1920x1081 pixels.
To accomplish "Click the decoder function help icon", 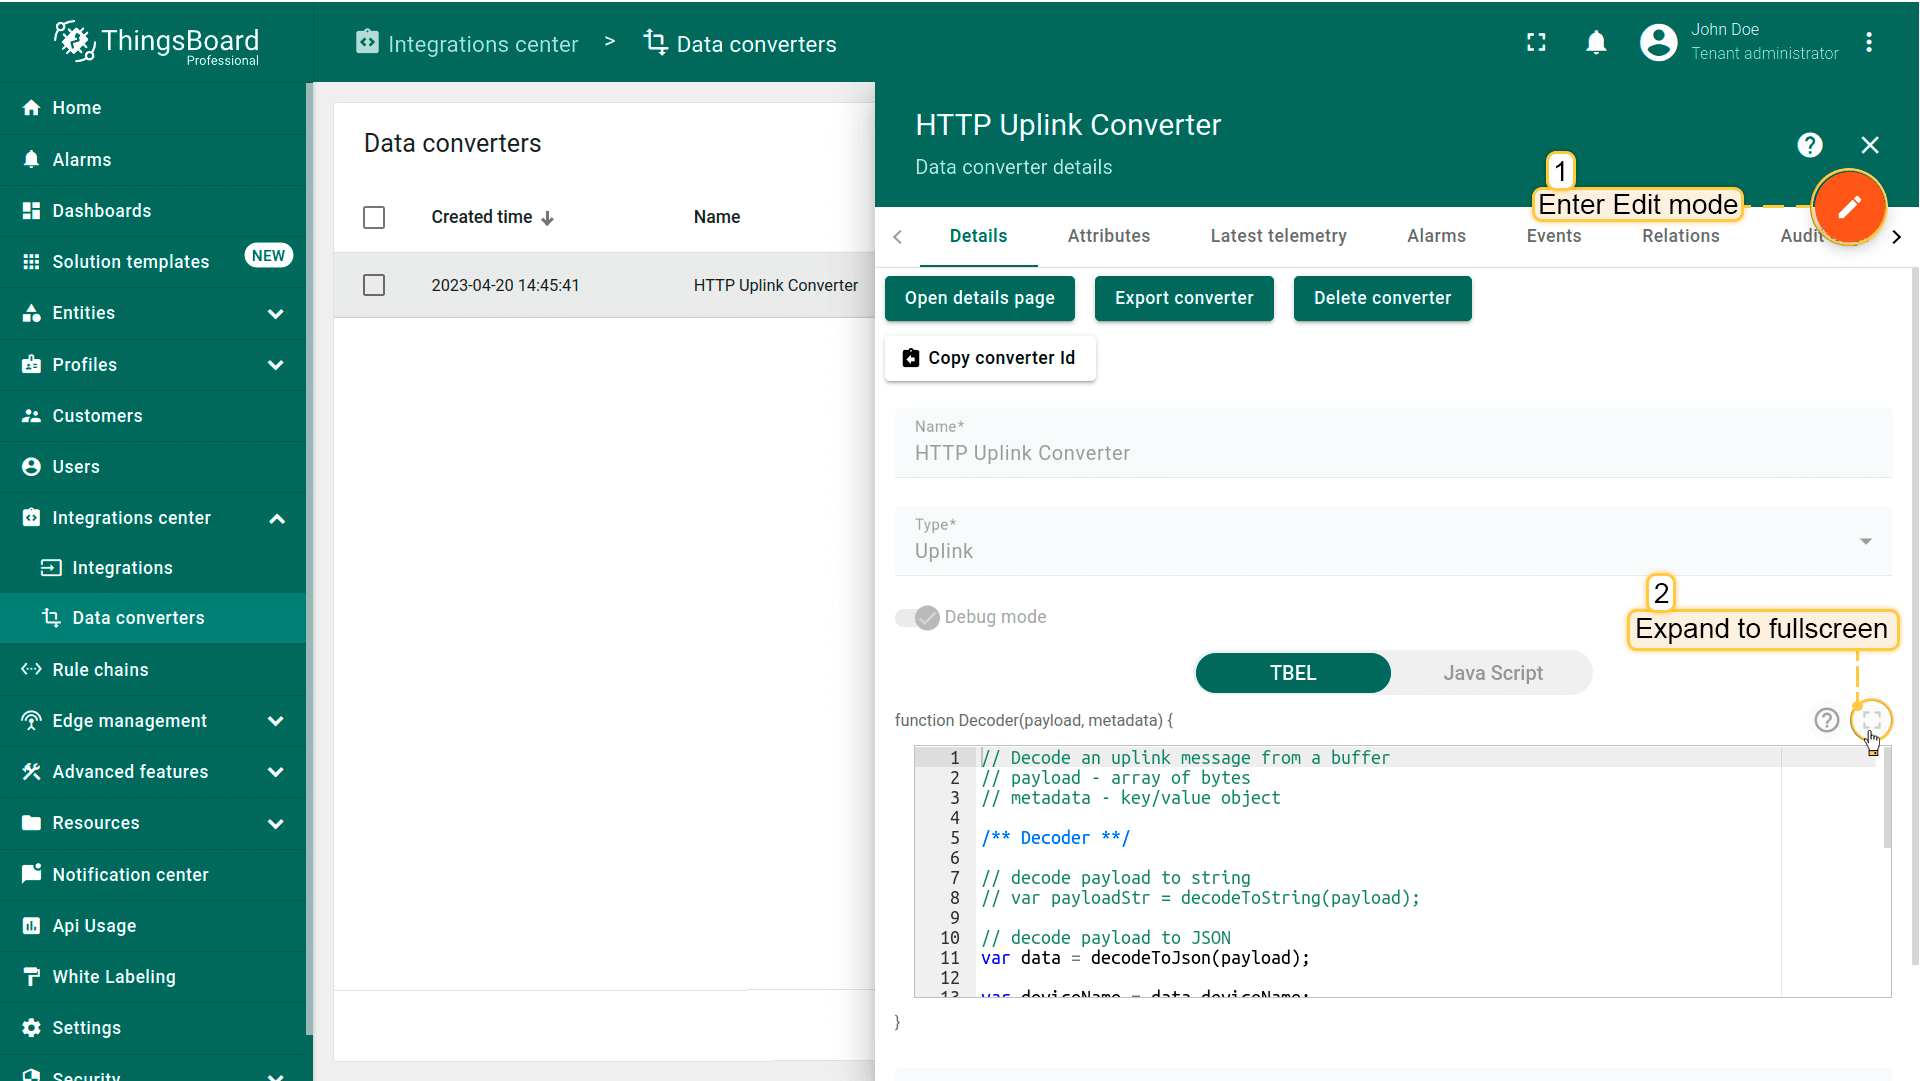I will tap(1826, 720).
